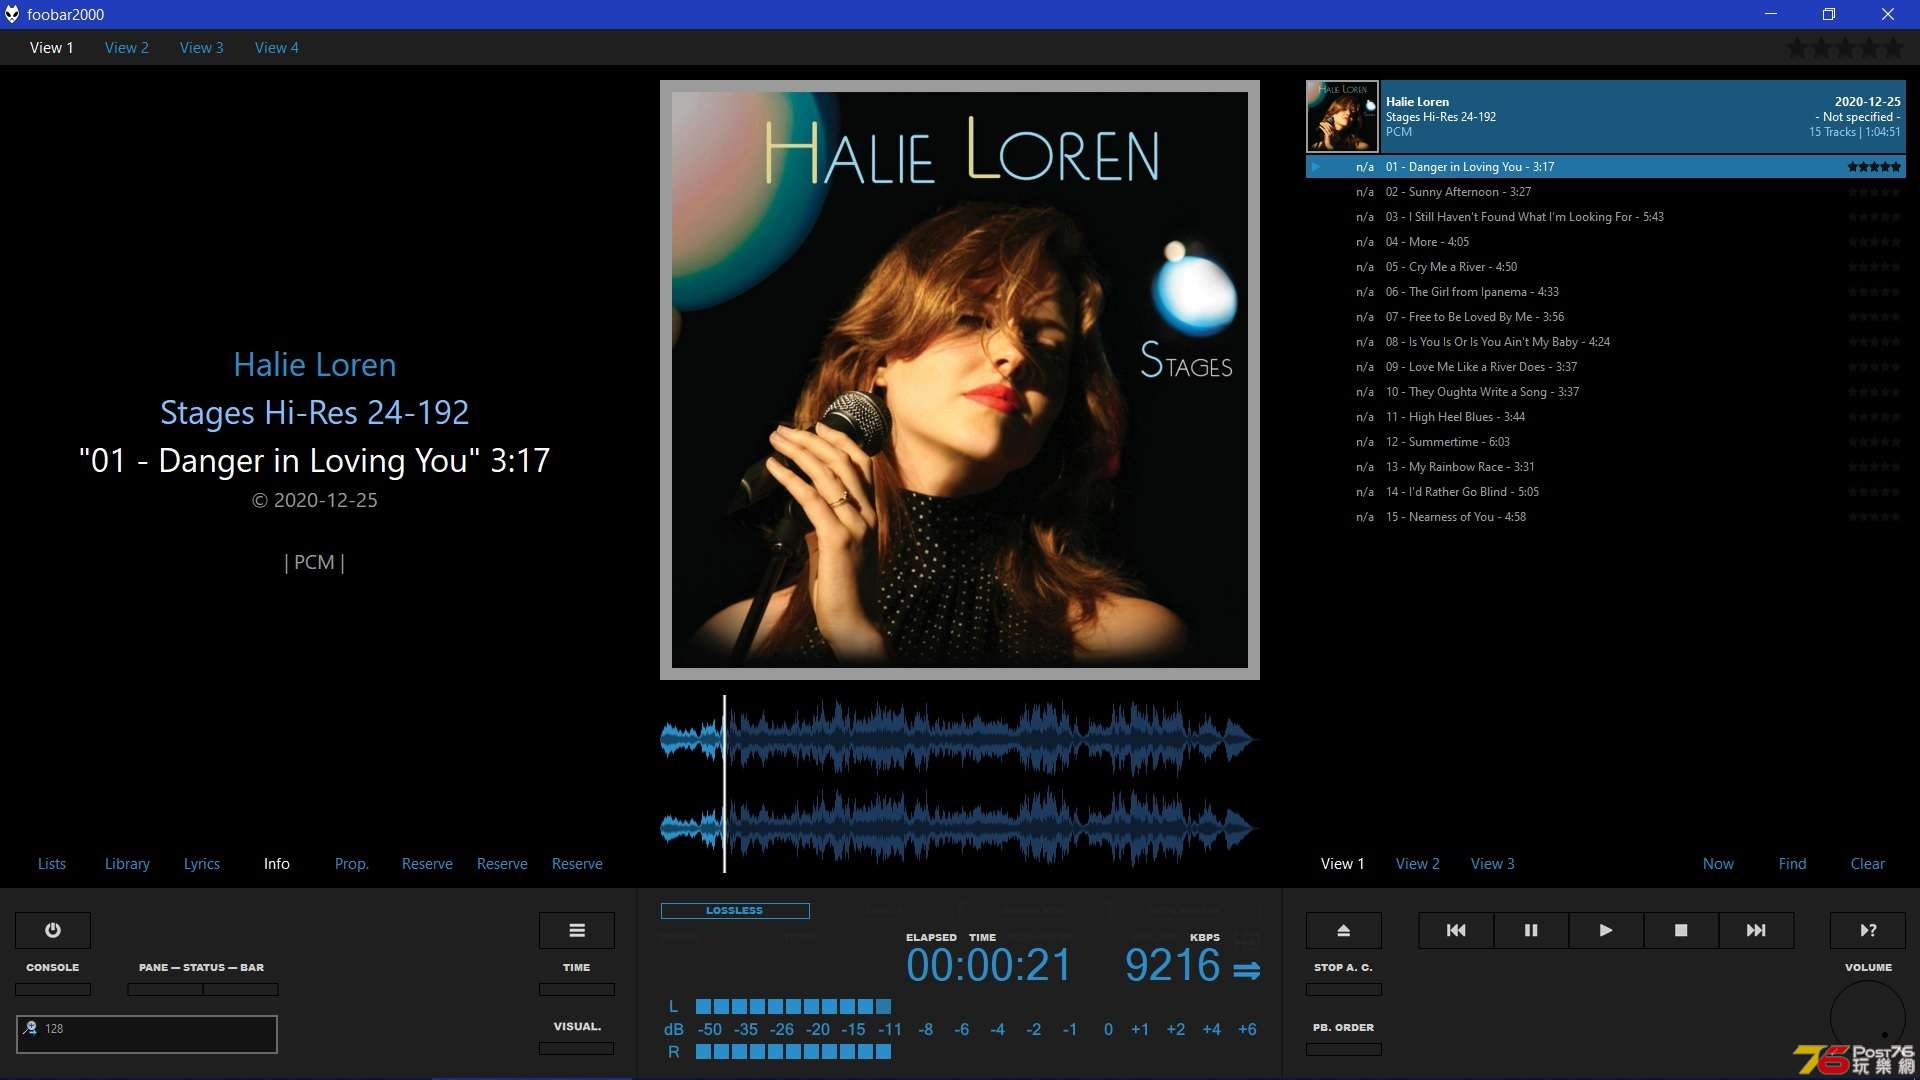This screenshot has height=1080, width=1920.
Task: Select track 02 - Sunny Afternoon
Action: pos(1606,192)
